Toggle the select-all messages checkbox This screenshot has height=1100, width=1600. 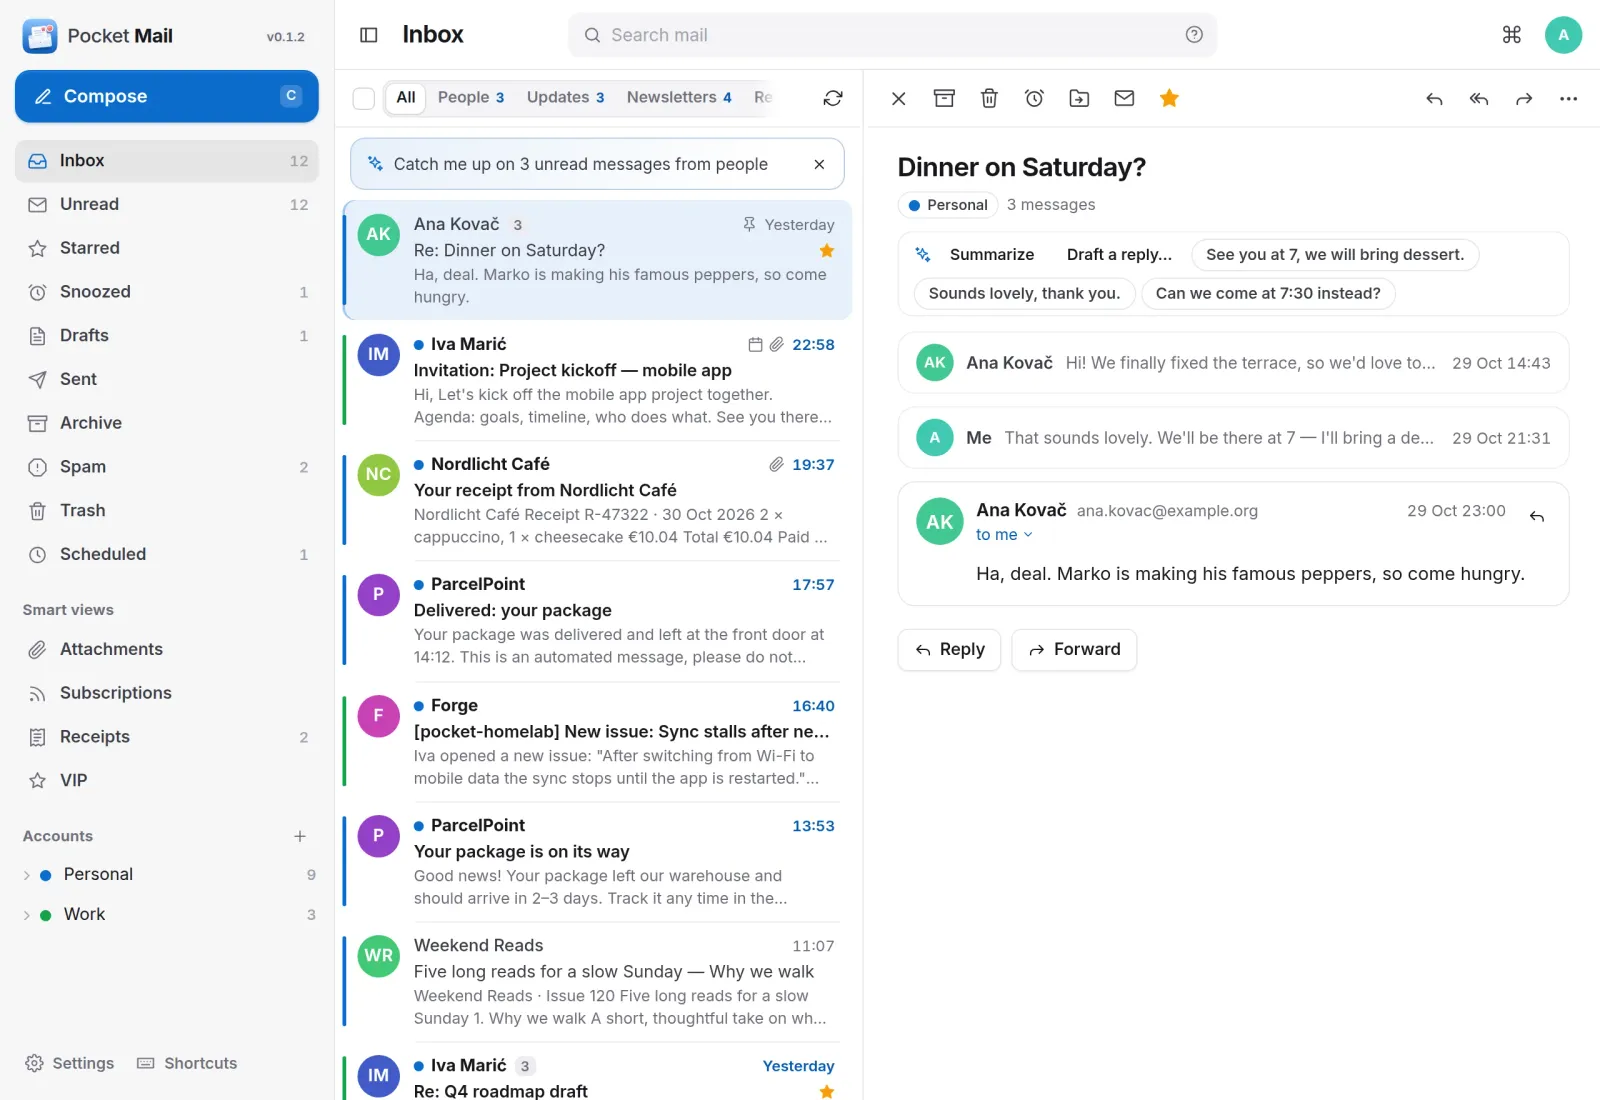pos(364,98)
